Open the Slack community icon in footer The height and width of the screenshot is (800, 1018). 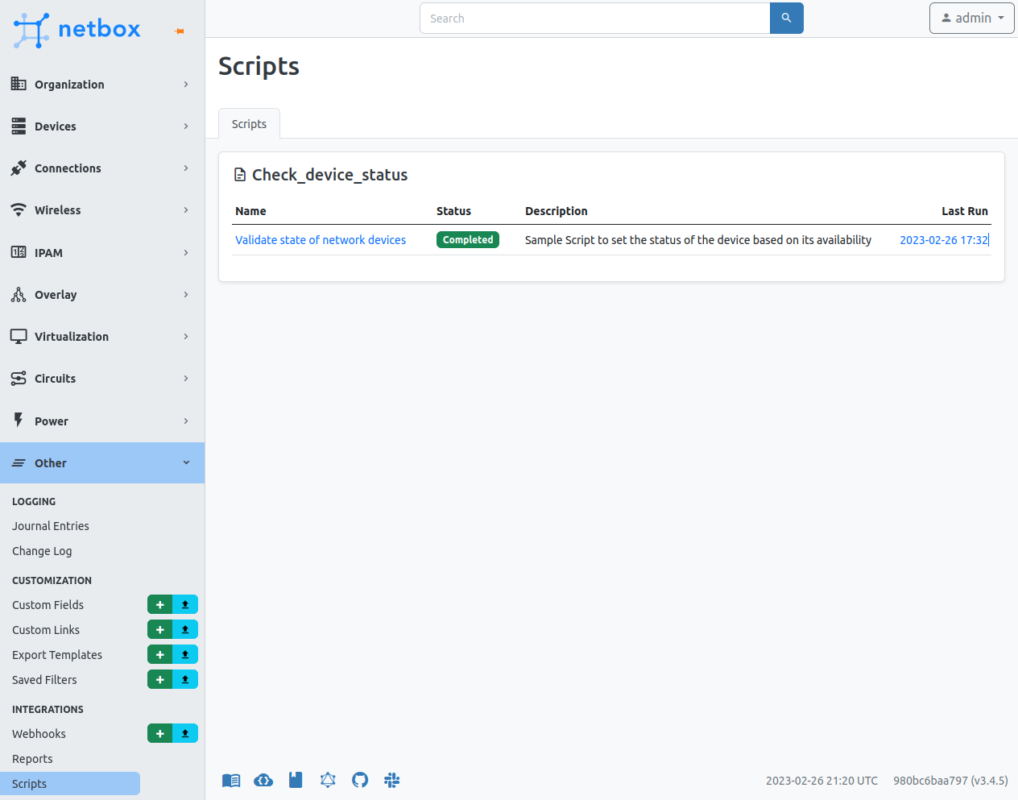[391, 780]
